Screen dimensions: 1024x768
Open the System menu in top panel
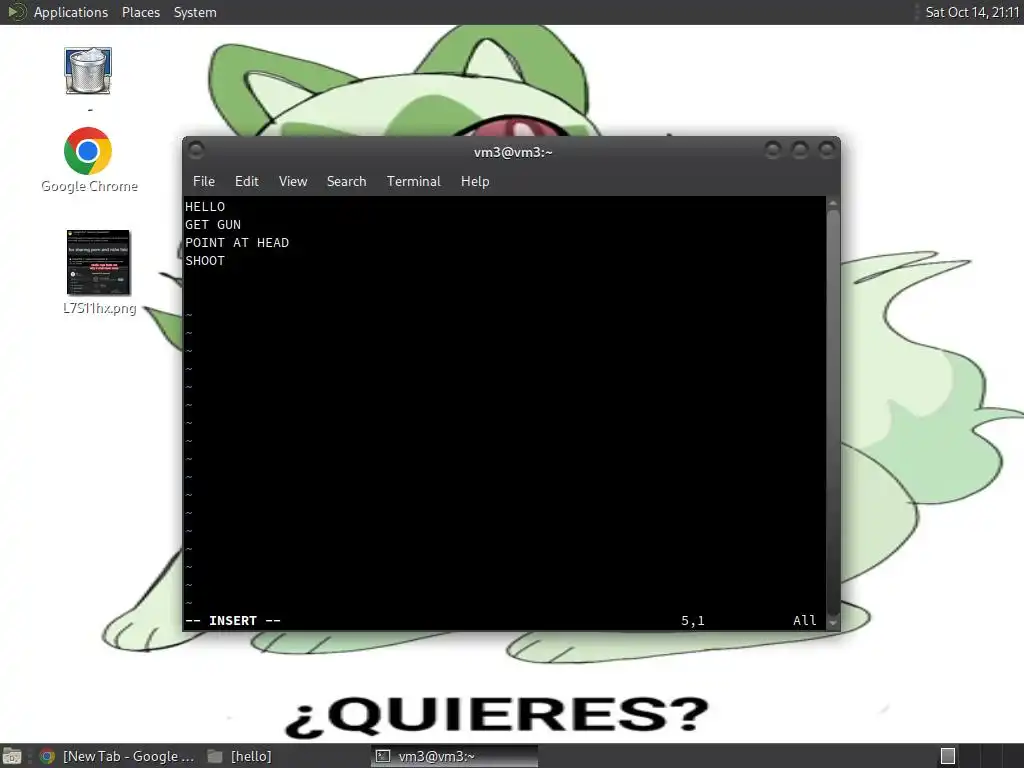(195, 12)
